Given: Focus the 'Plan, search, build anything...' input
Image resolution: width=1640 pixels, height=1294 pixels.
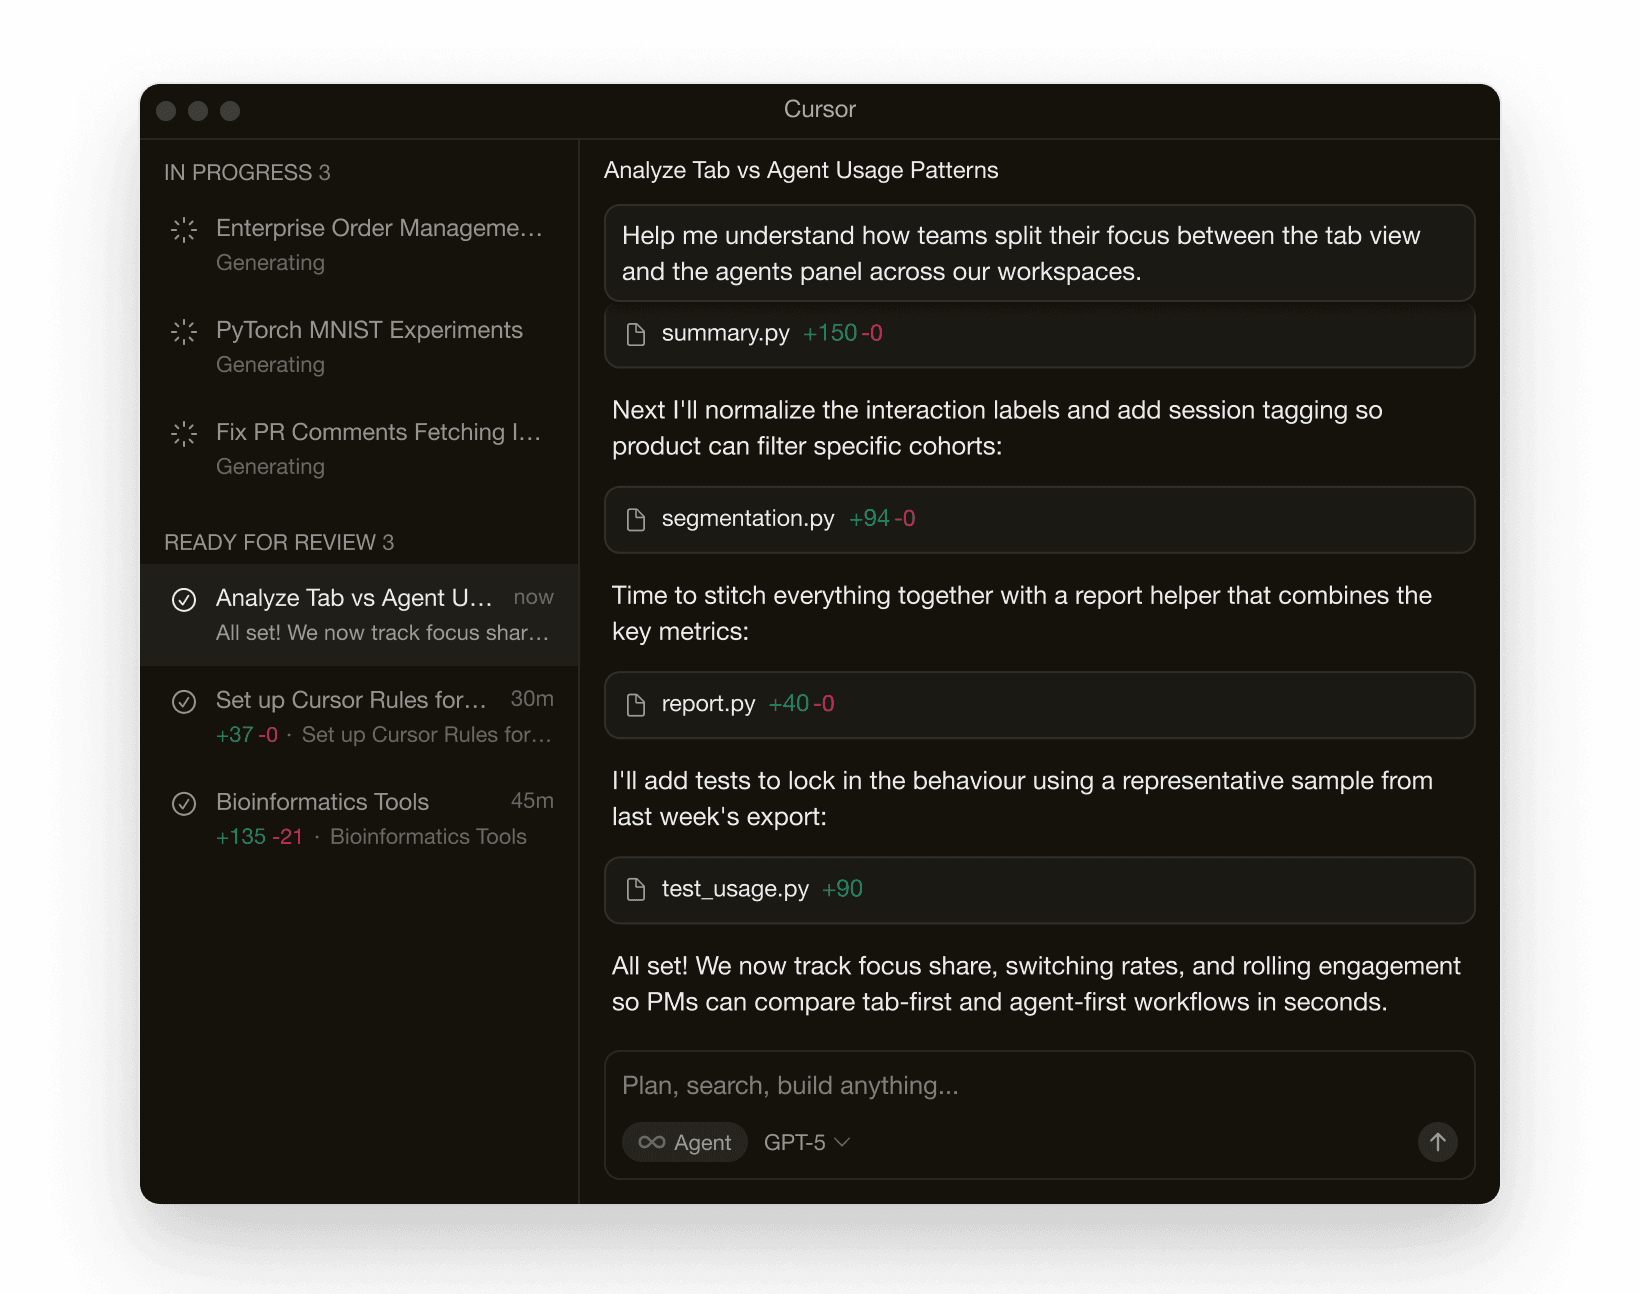Looking at the screenshot, I should [x=1038, y=1086].
